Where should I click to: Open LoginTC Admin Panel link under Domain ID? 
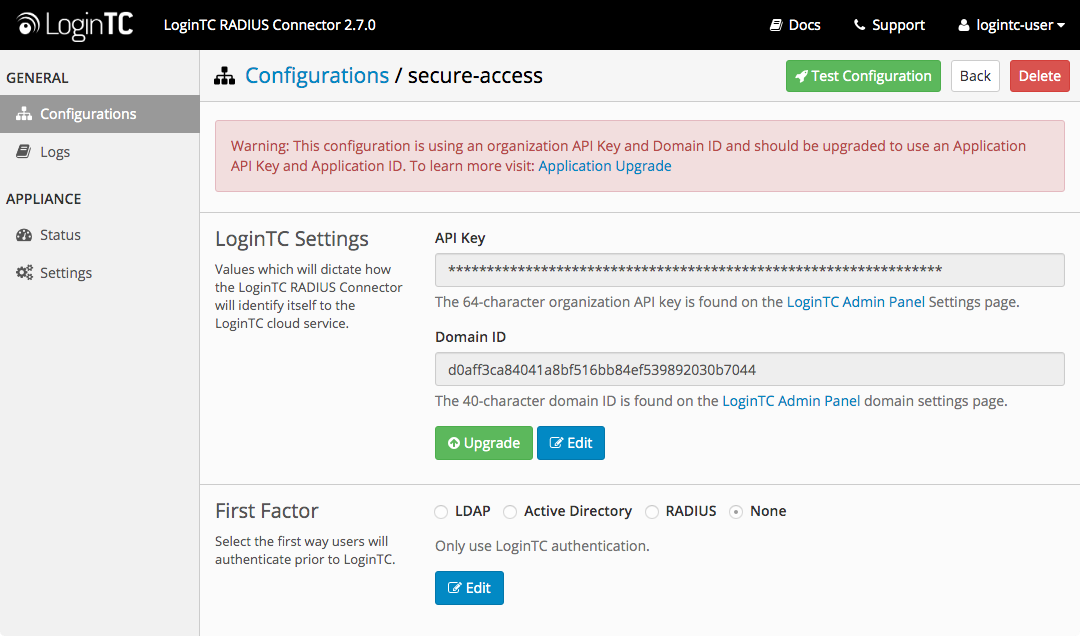(791, 401)
